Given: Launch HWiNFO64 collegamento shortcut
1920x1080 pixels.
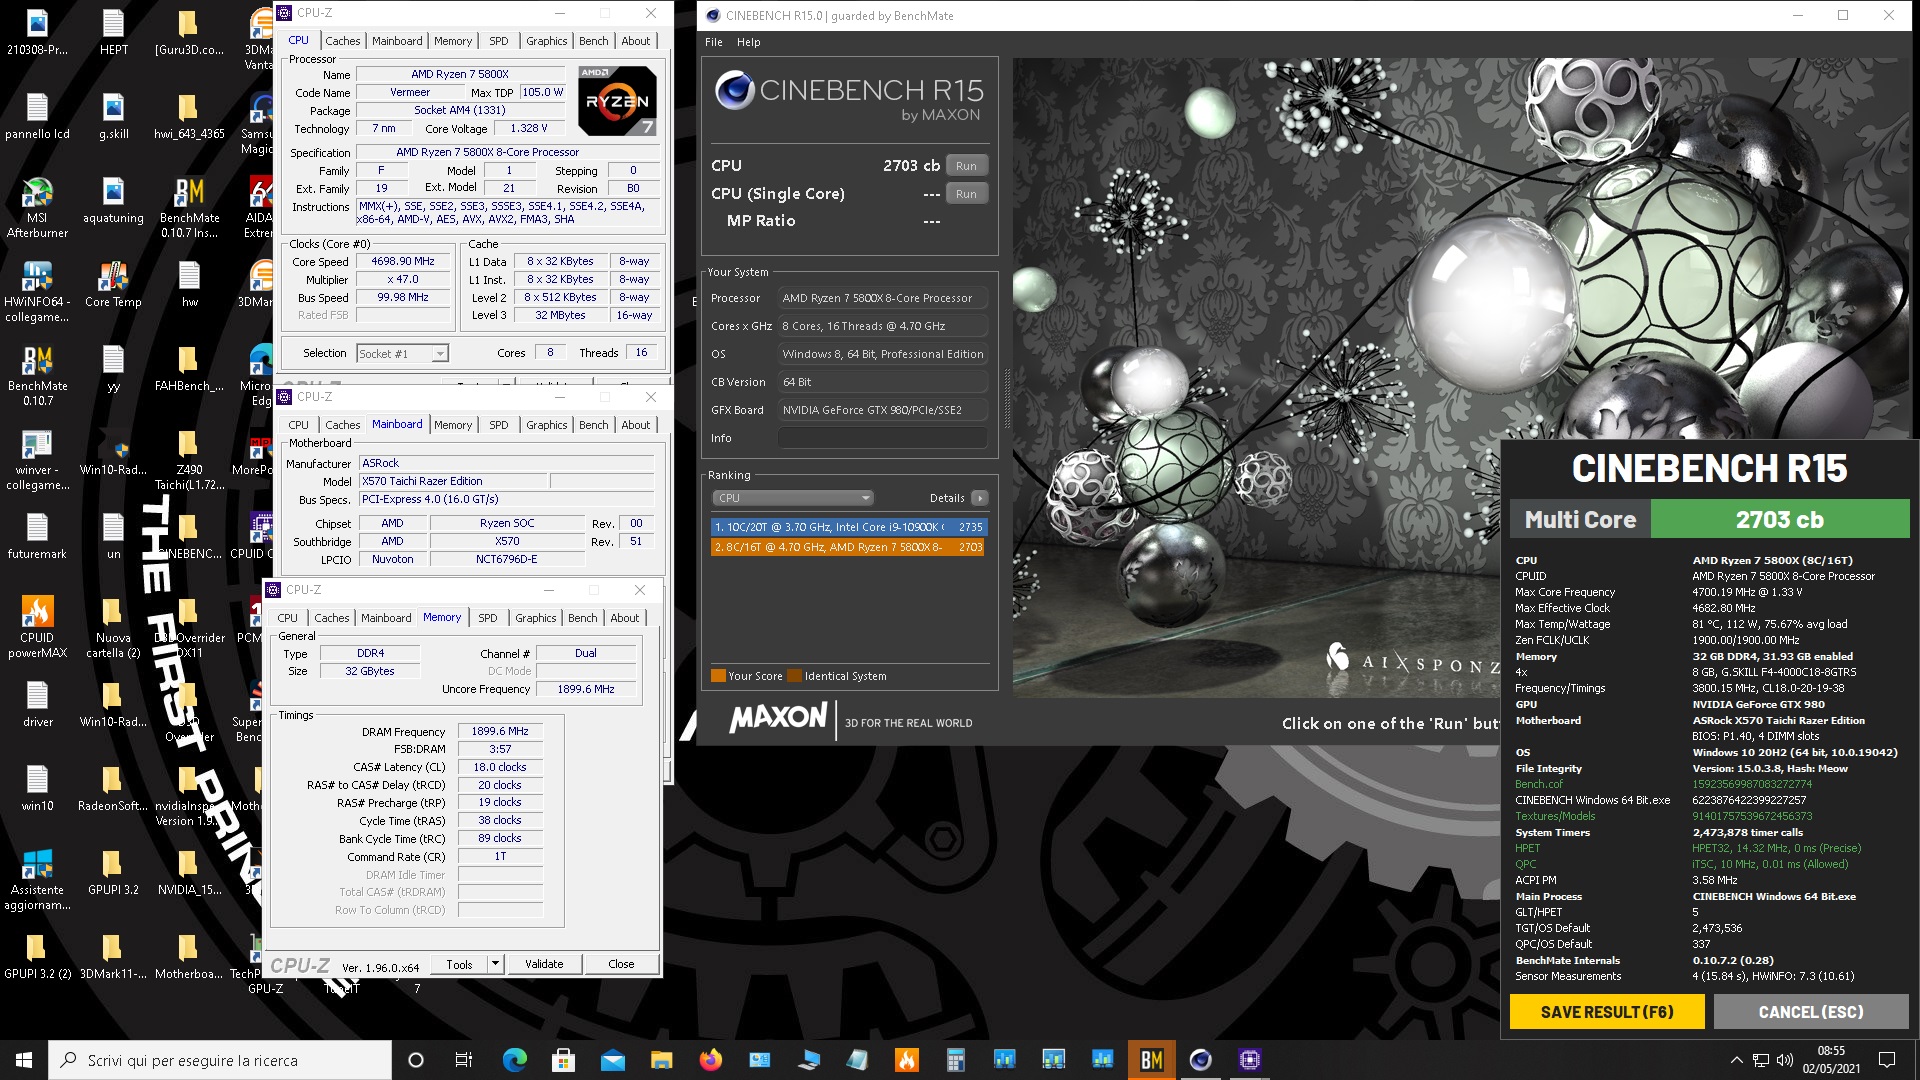Looking at the screenshot, I should pyautogui.click(x=37, y=292).
